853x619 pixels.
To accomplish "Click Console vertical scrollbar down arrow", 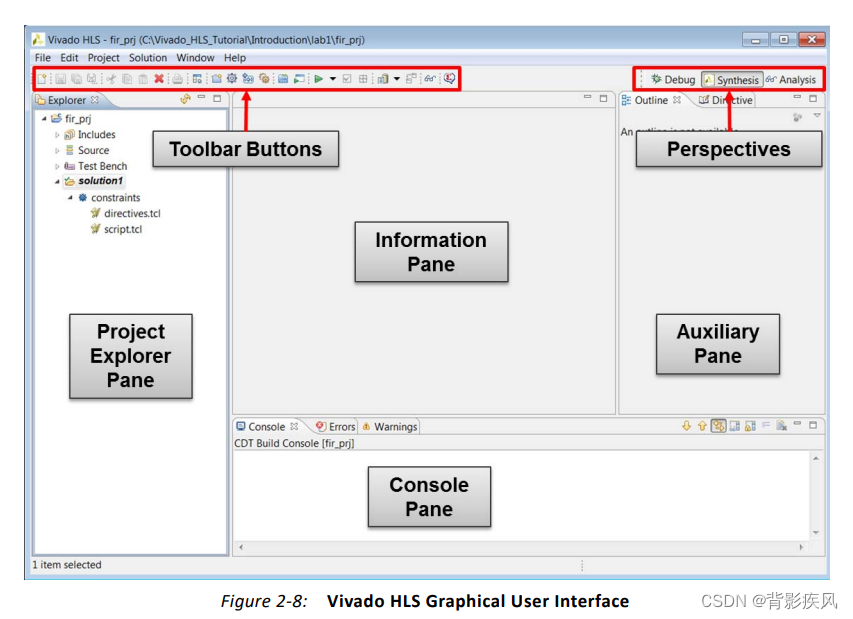I will 816,532.
